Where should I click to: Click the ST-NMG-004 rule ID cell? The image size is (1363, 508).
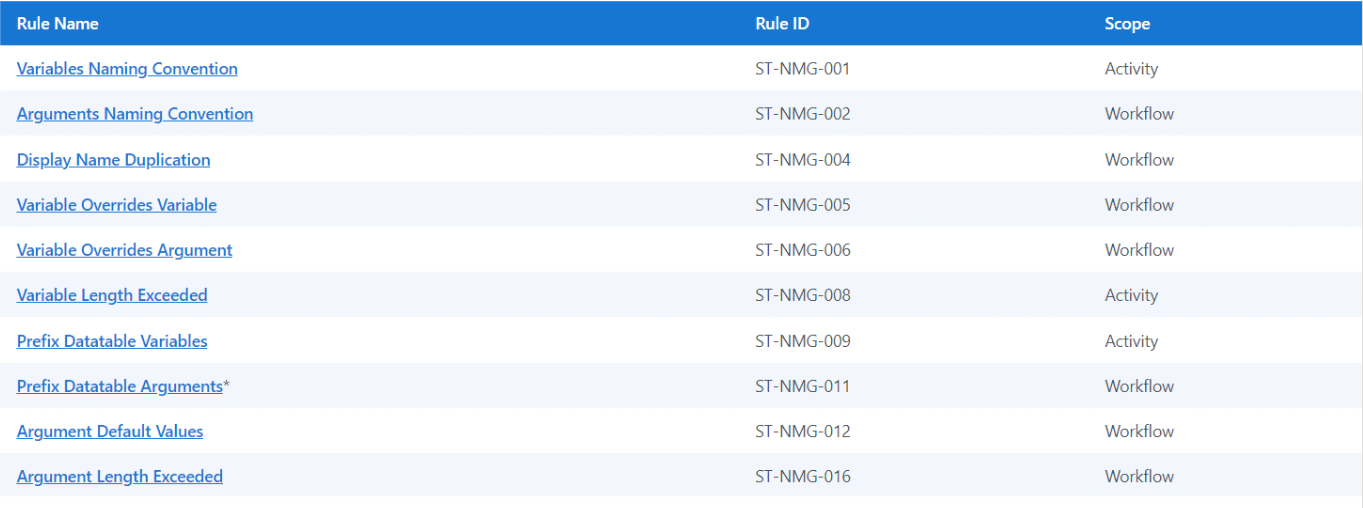tap(802, 160)
